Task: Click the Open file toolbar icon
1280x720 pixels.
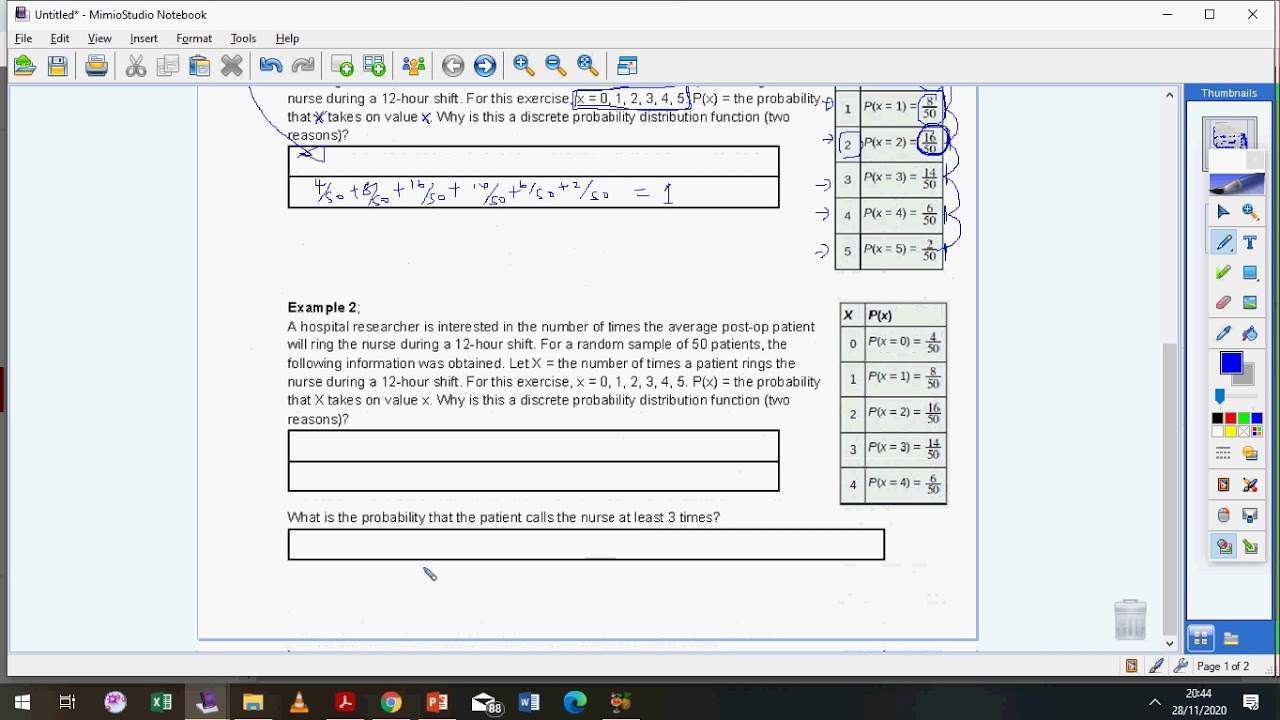Action: tap(25, 66)
